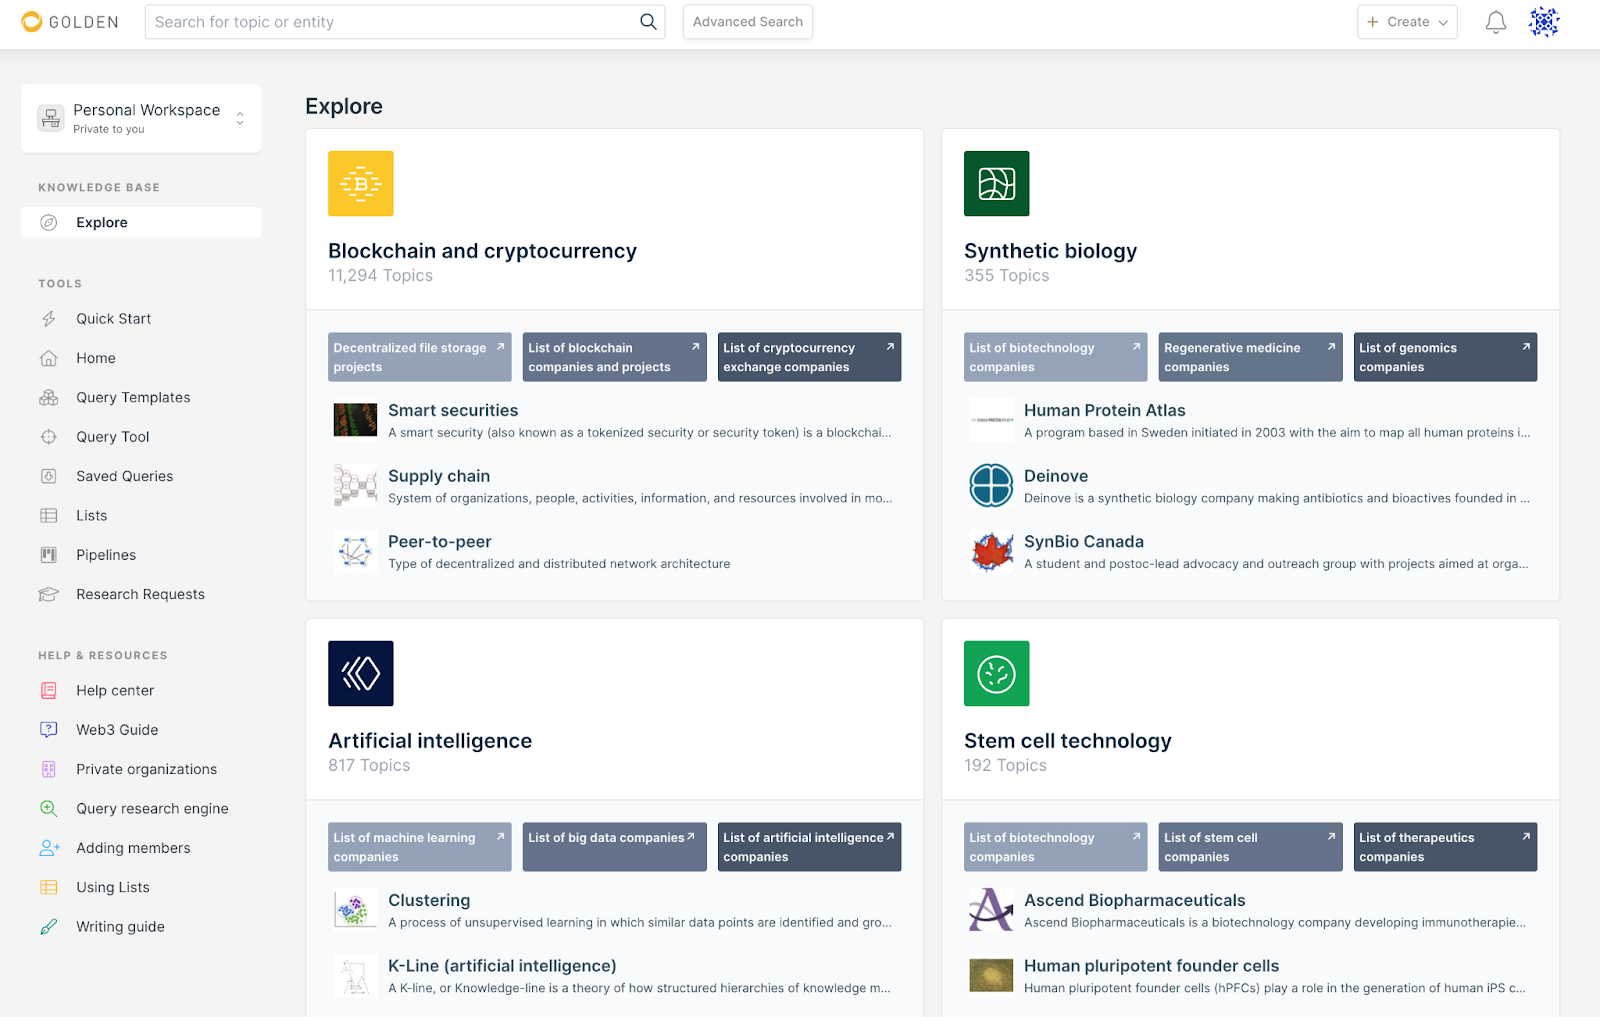Open K-Line (artificial intelligence) topic
This screenshot has width=1600, height=1017.
[502, 966]
